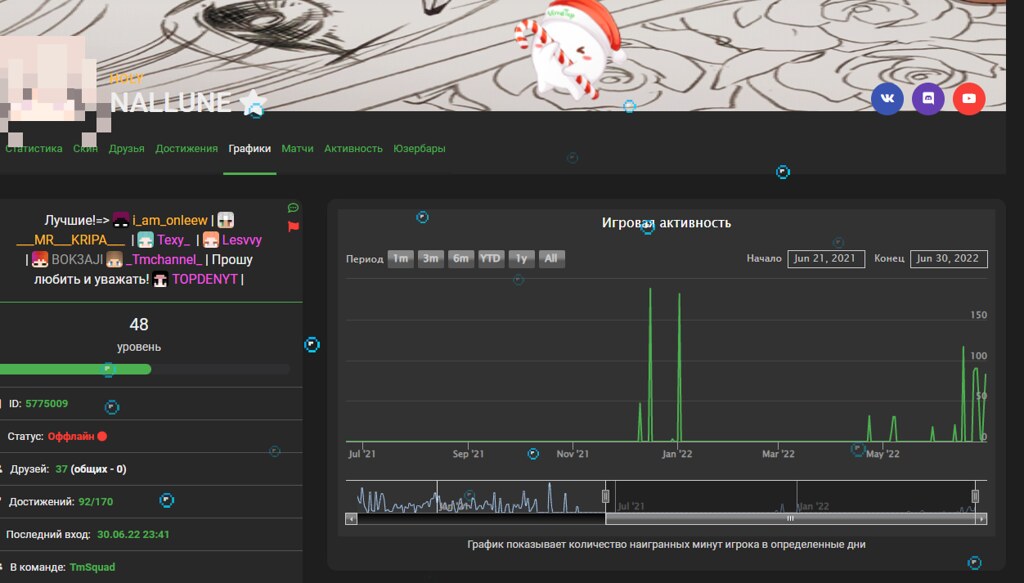The height and width of the screenshot is (583, 1024).
Task: Click the player avatar next to TOPDENYT
Action: click(x=160, y=279)
